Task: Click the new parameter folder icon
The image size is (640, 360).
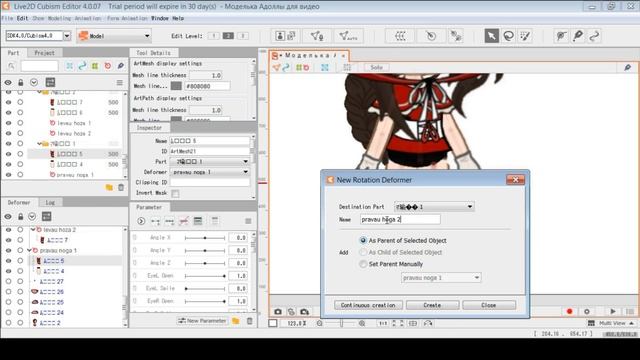Action: (x=236, y=321)
